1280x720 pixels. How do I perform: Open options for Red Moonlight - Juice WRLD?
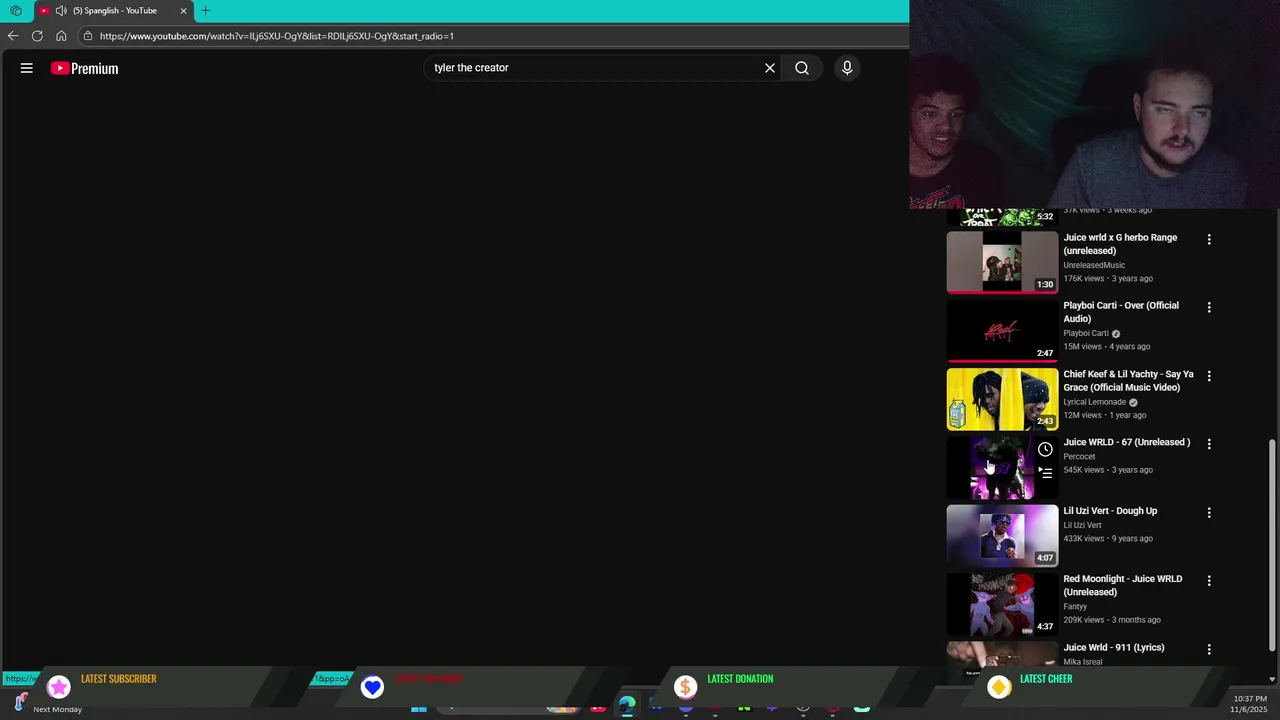[1209, 580]
